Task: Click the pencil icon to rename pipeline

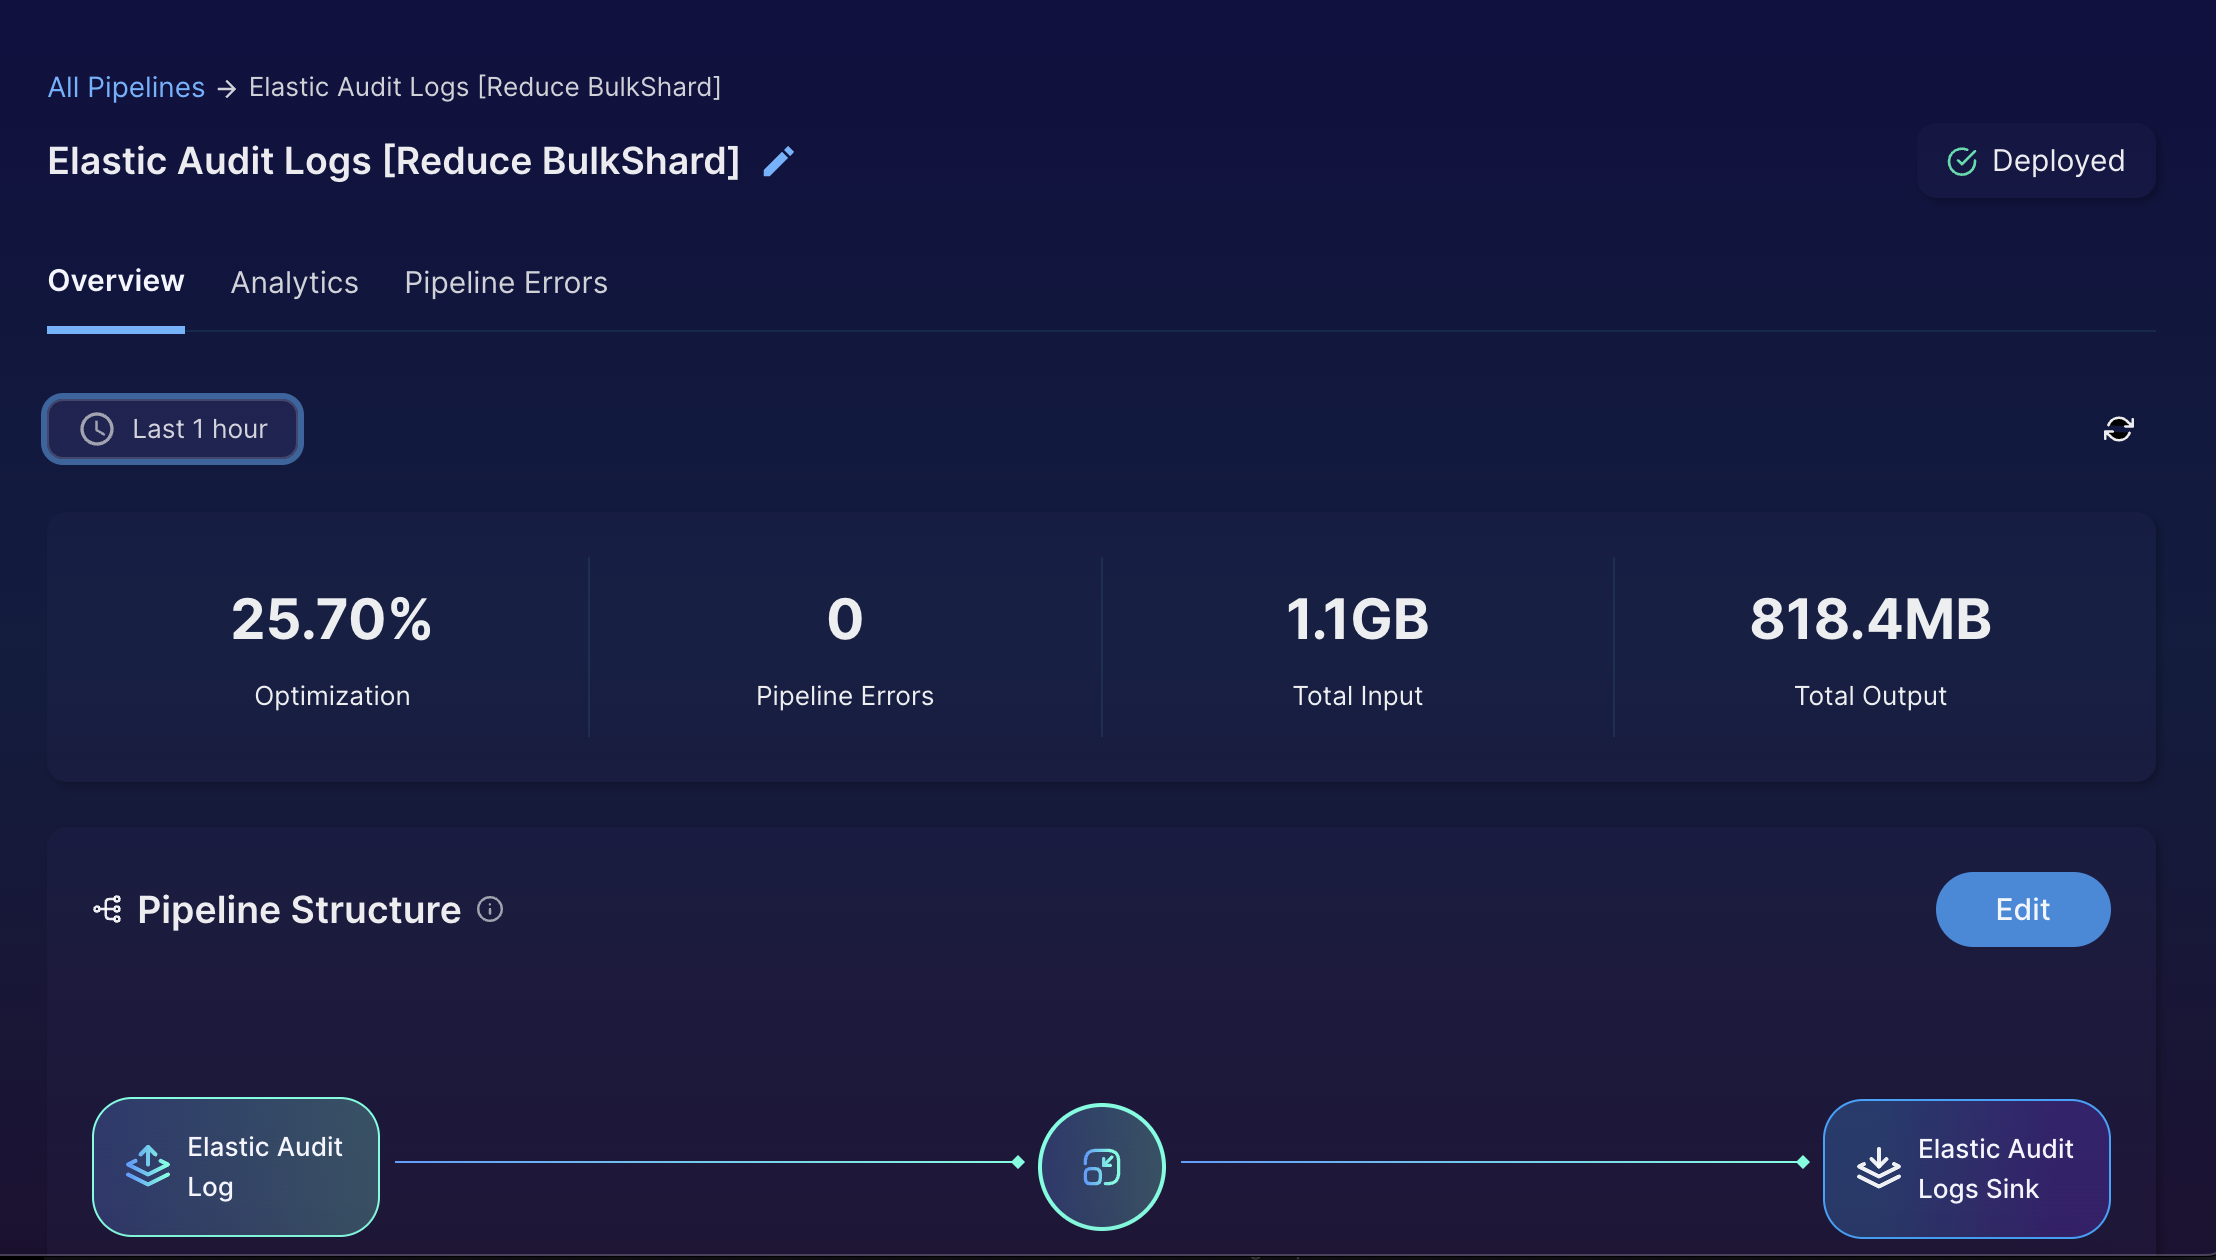Action: coord(778,161)
